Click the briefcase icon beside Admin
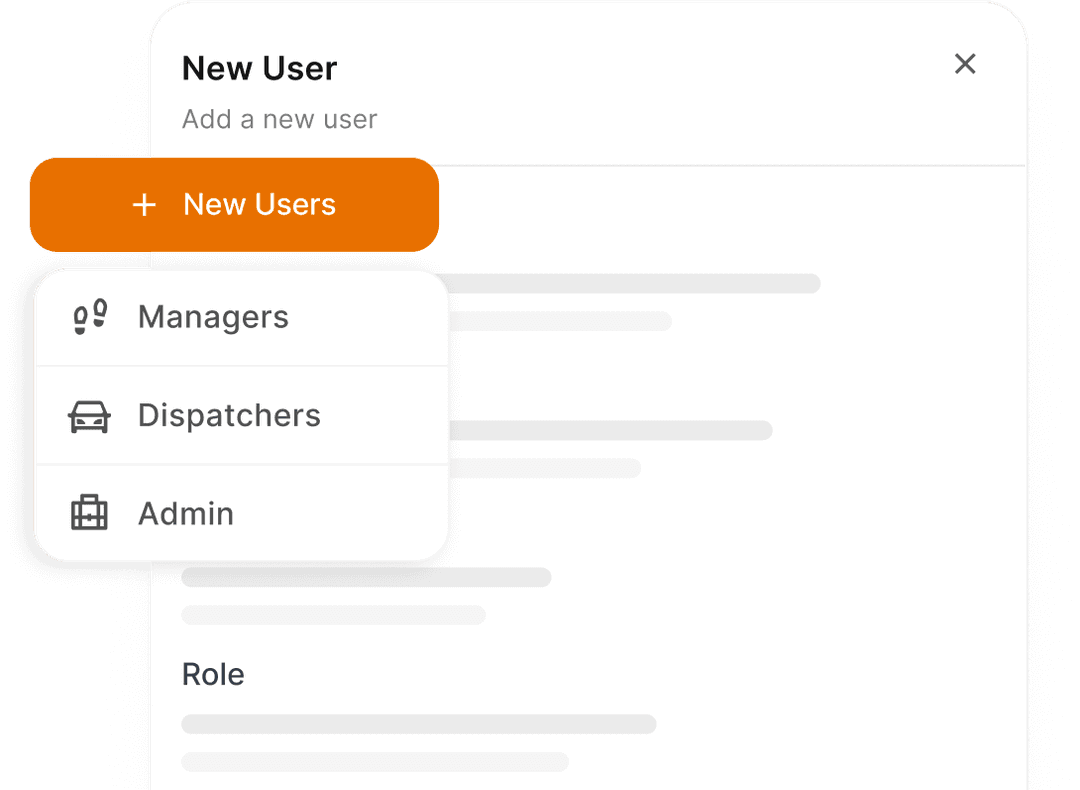1080x790 pixels. (90, 513)
